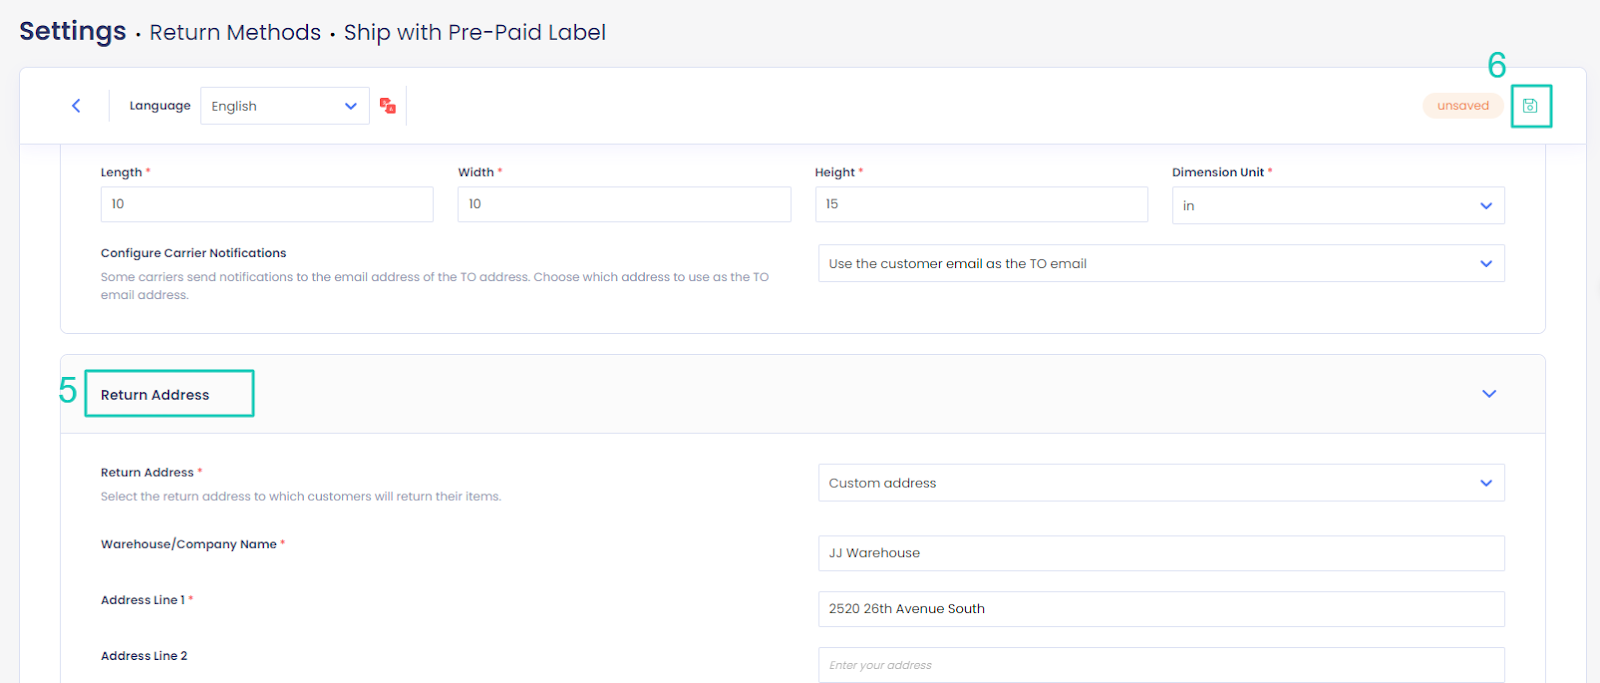Collapse the Return Address section chevron
The height and width of the screenshot is (683, 1600).
[1489, 394]
